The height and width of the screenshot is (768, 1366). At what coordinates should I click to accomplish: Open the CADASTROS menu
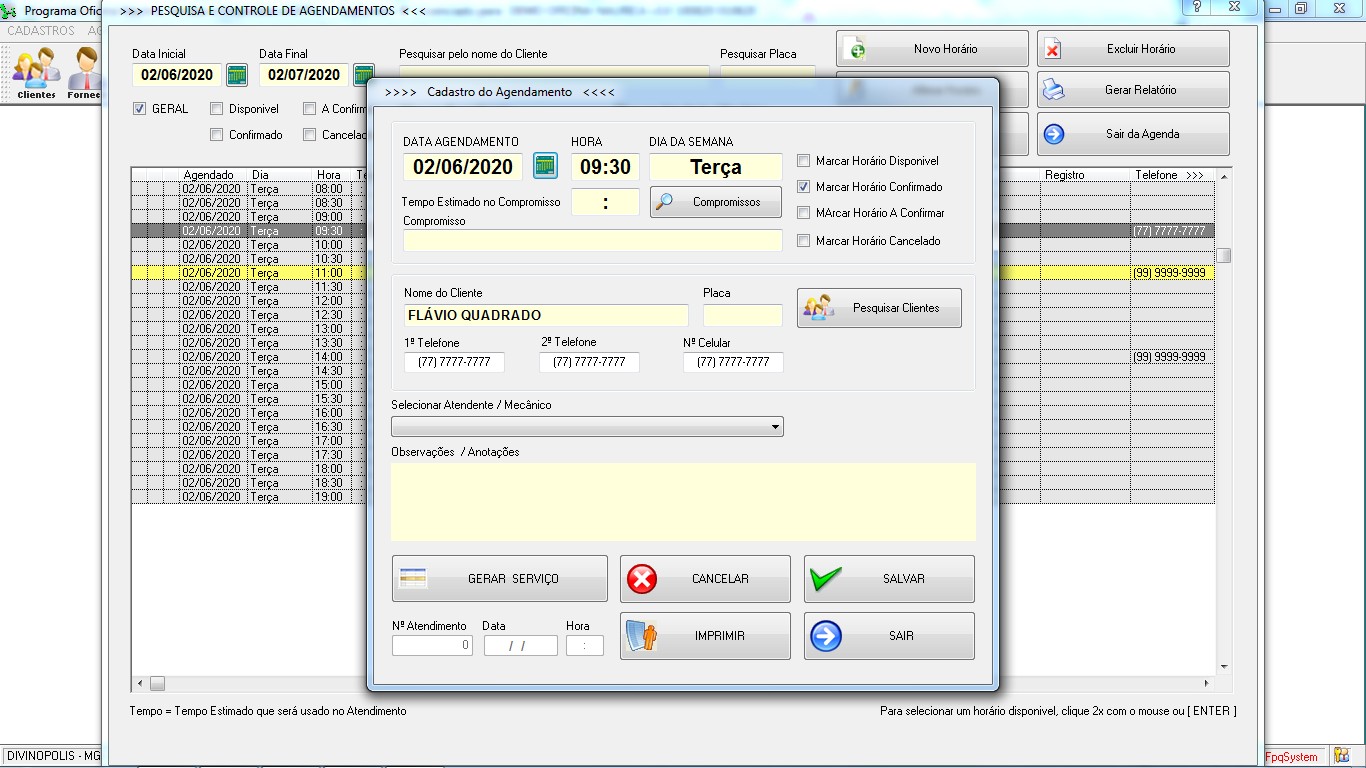[41, 31]
